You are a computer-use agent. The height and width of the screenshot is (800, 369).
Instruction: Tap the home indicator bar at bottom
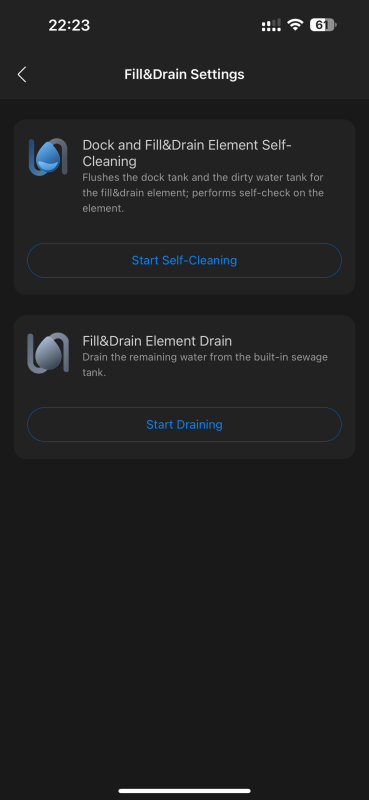(184, 791)
